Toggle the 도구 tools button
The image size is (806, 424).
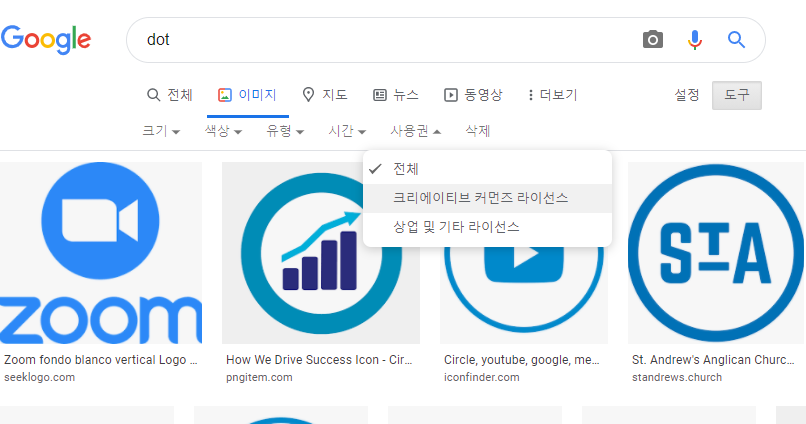click(737, 95)
